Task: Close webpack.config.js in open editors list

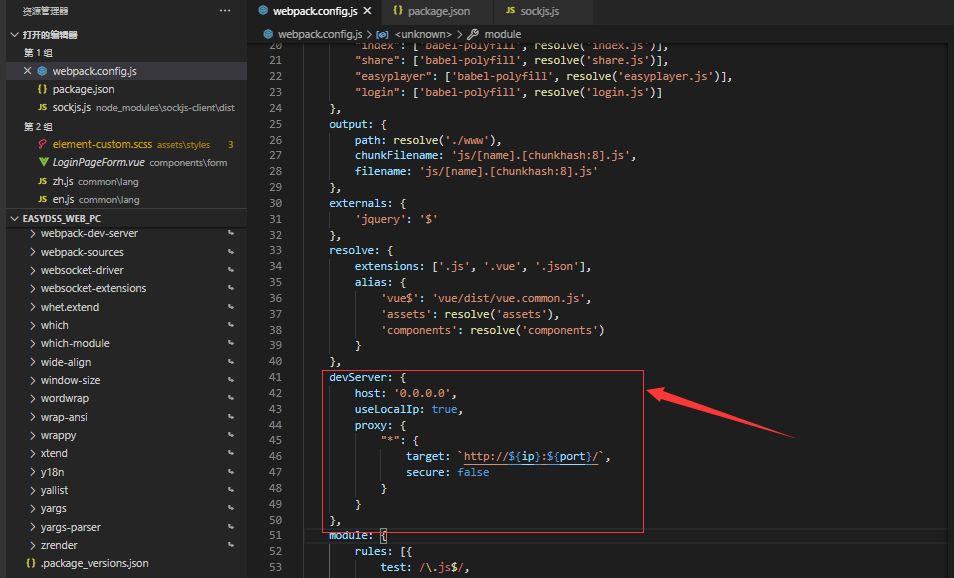Action: pyautogui.click(x=27, y=71)
